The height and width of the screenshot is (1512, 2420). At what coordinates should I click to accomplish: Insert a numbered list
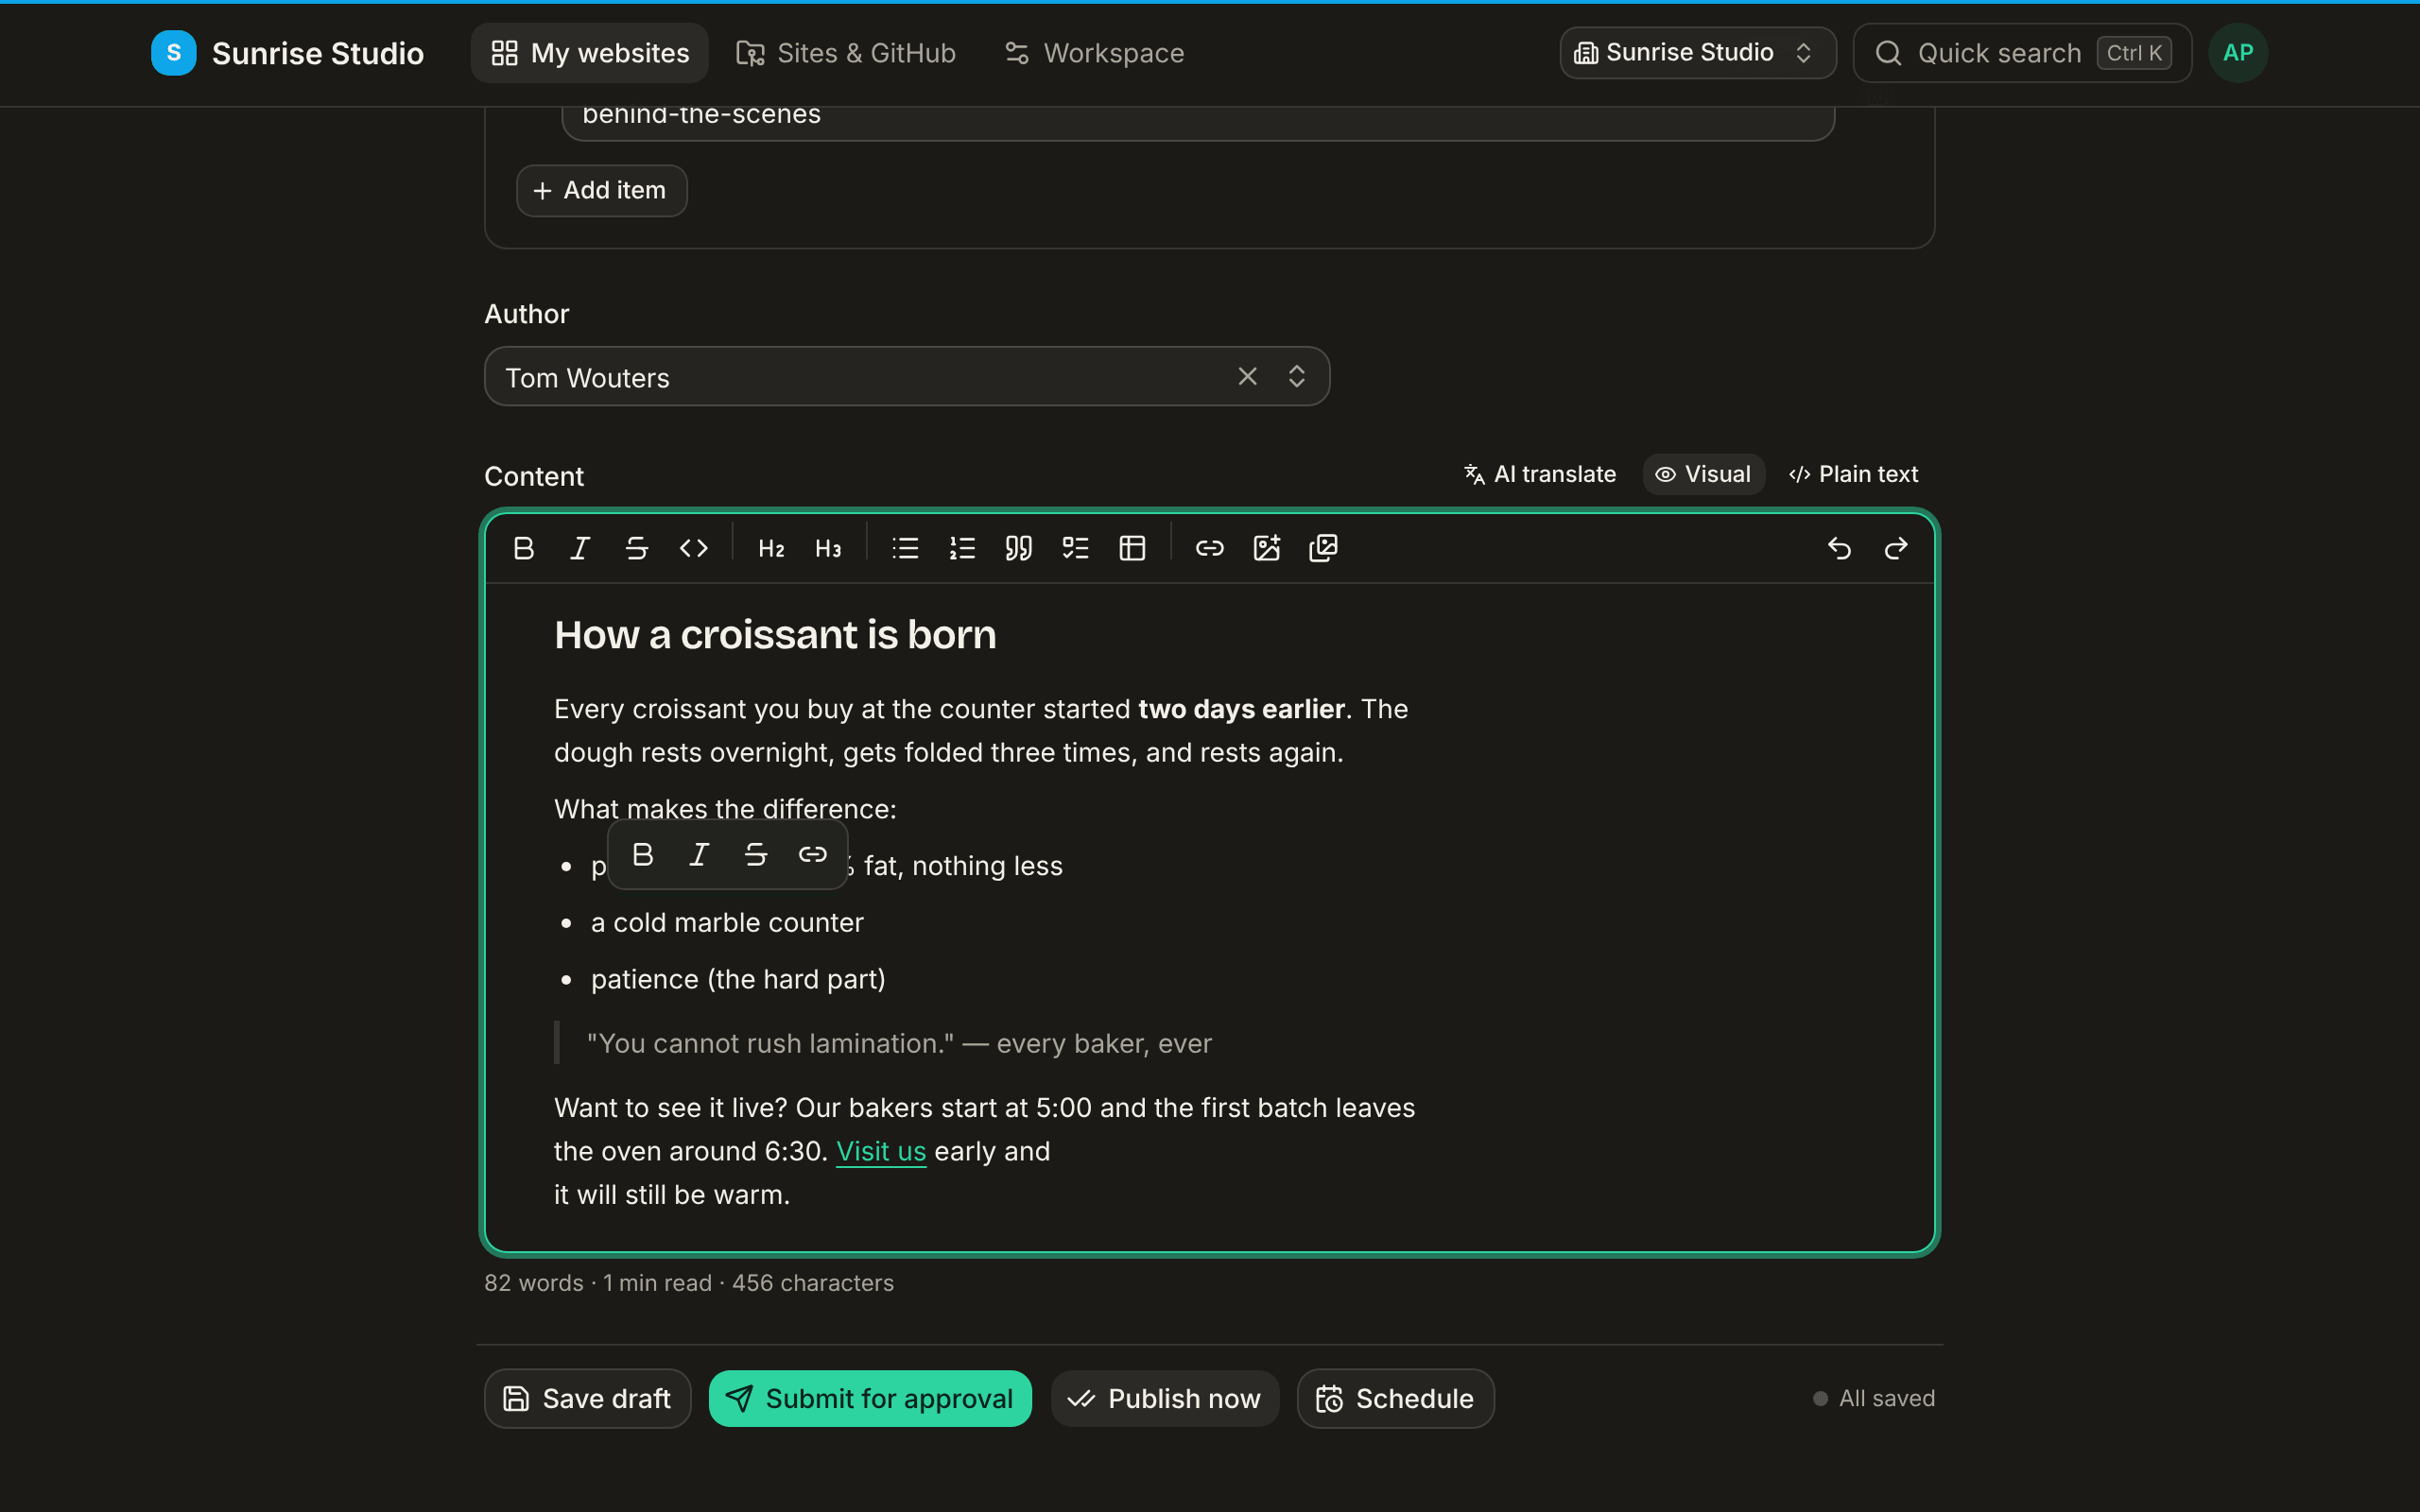(962, 548)
